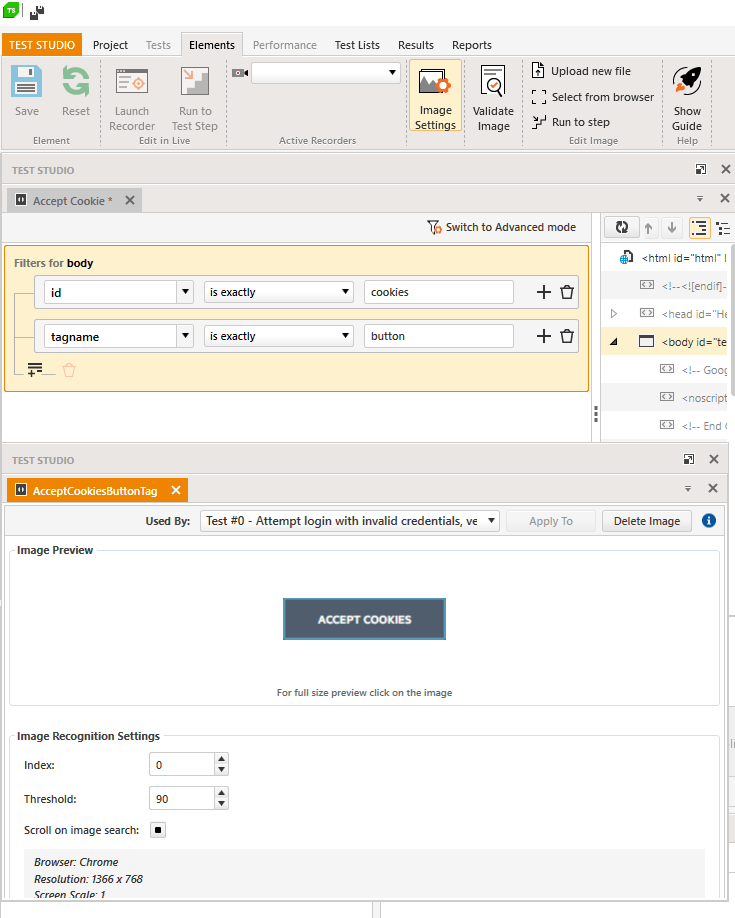This screenshot has height=918, width=735.
Task: Increase the Index value
Action: pyautogui.click(x=221, y=759)
